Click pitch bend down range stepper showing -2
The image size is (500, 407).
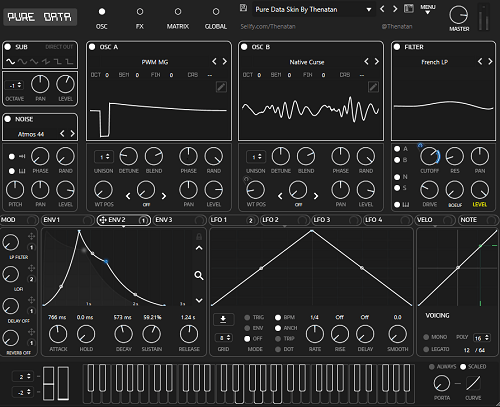[23, 392]
